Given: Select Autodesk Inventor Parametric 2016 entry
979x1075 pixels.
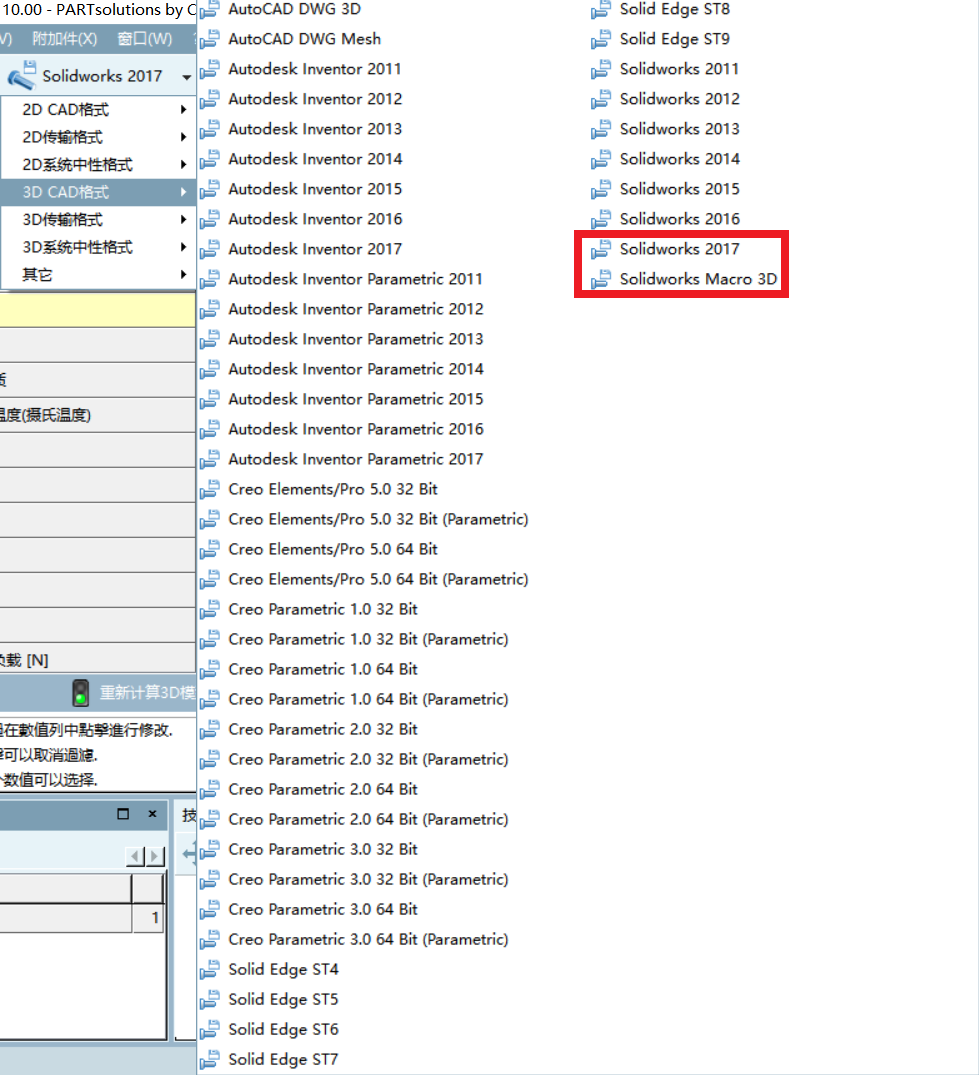Looking at the screenshot, I should [355, 429].
